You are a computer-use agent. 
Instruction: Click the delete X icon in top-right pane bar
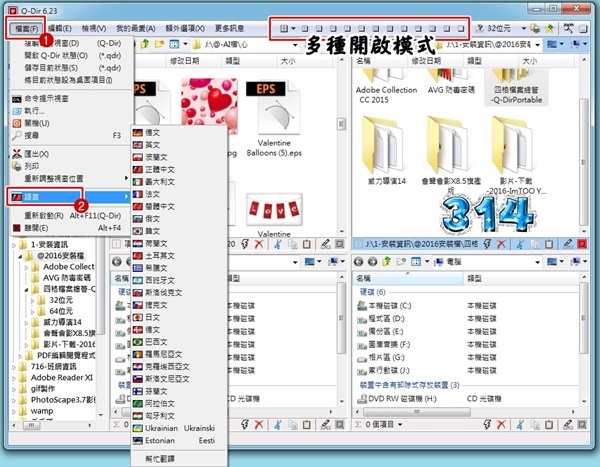(501, 244)
